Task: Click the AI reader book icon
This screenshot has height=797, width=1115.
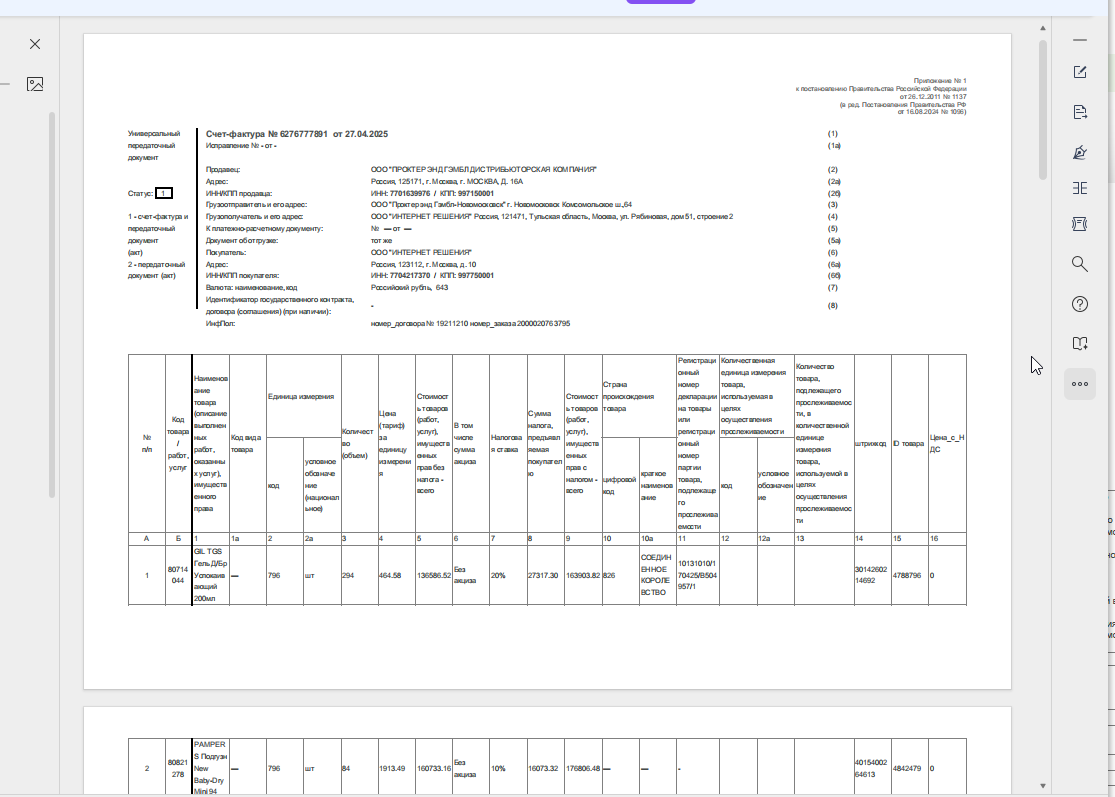Action: (x=1079, y=343)
